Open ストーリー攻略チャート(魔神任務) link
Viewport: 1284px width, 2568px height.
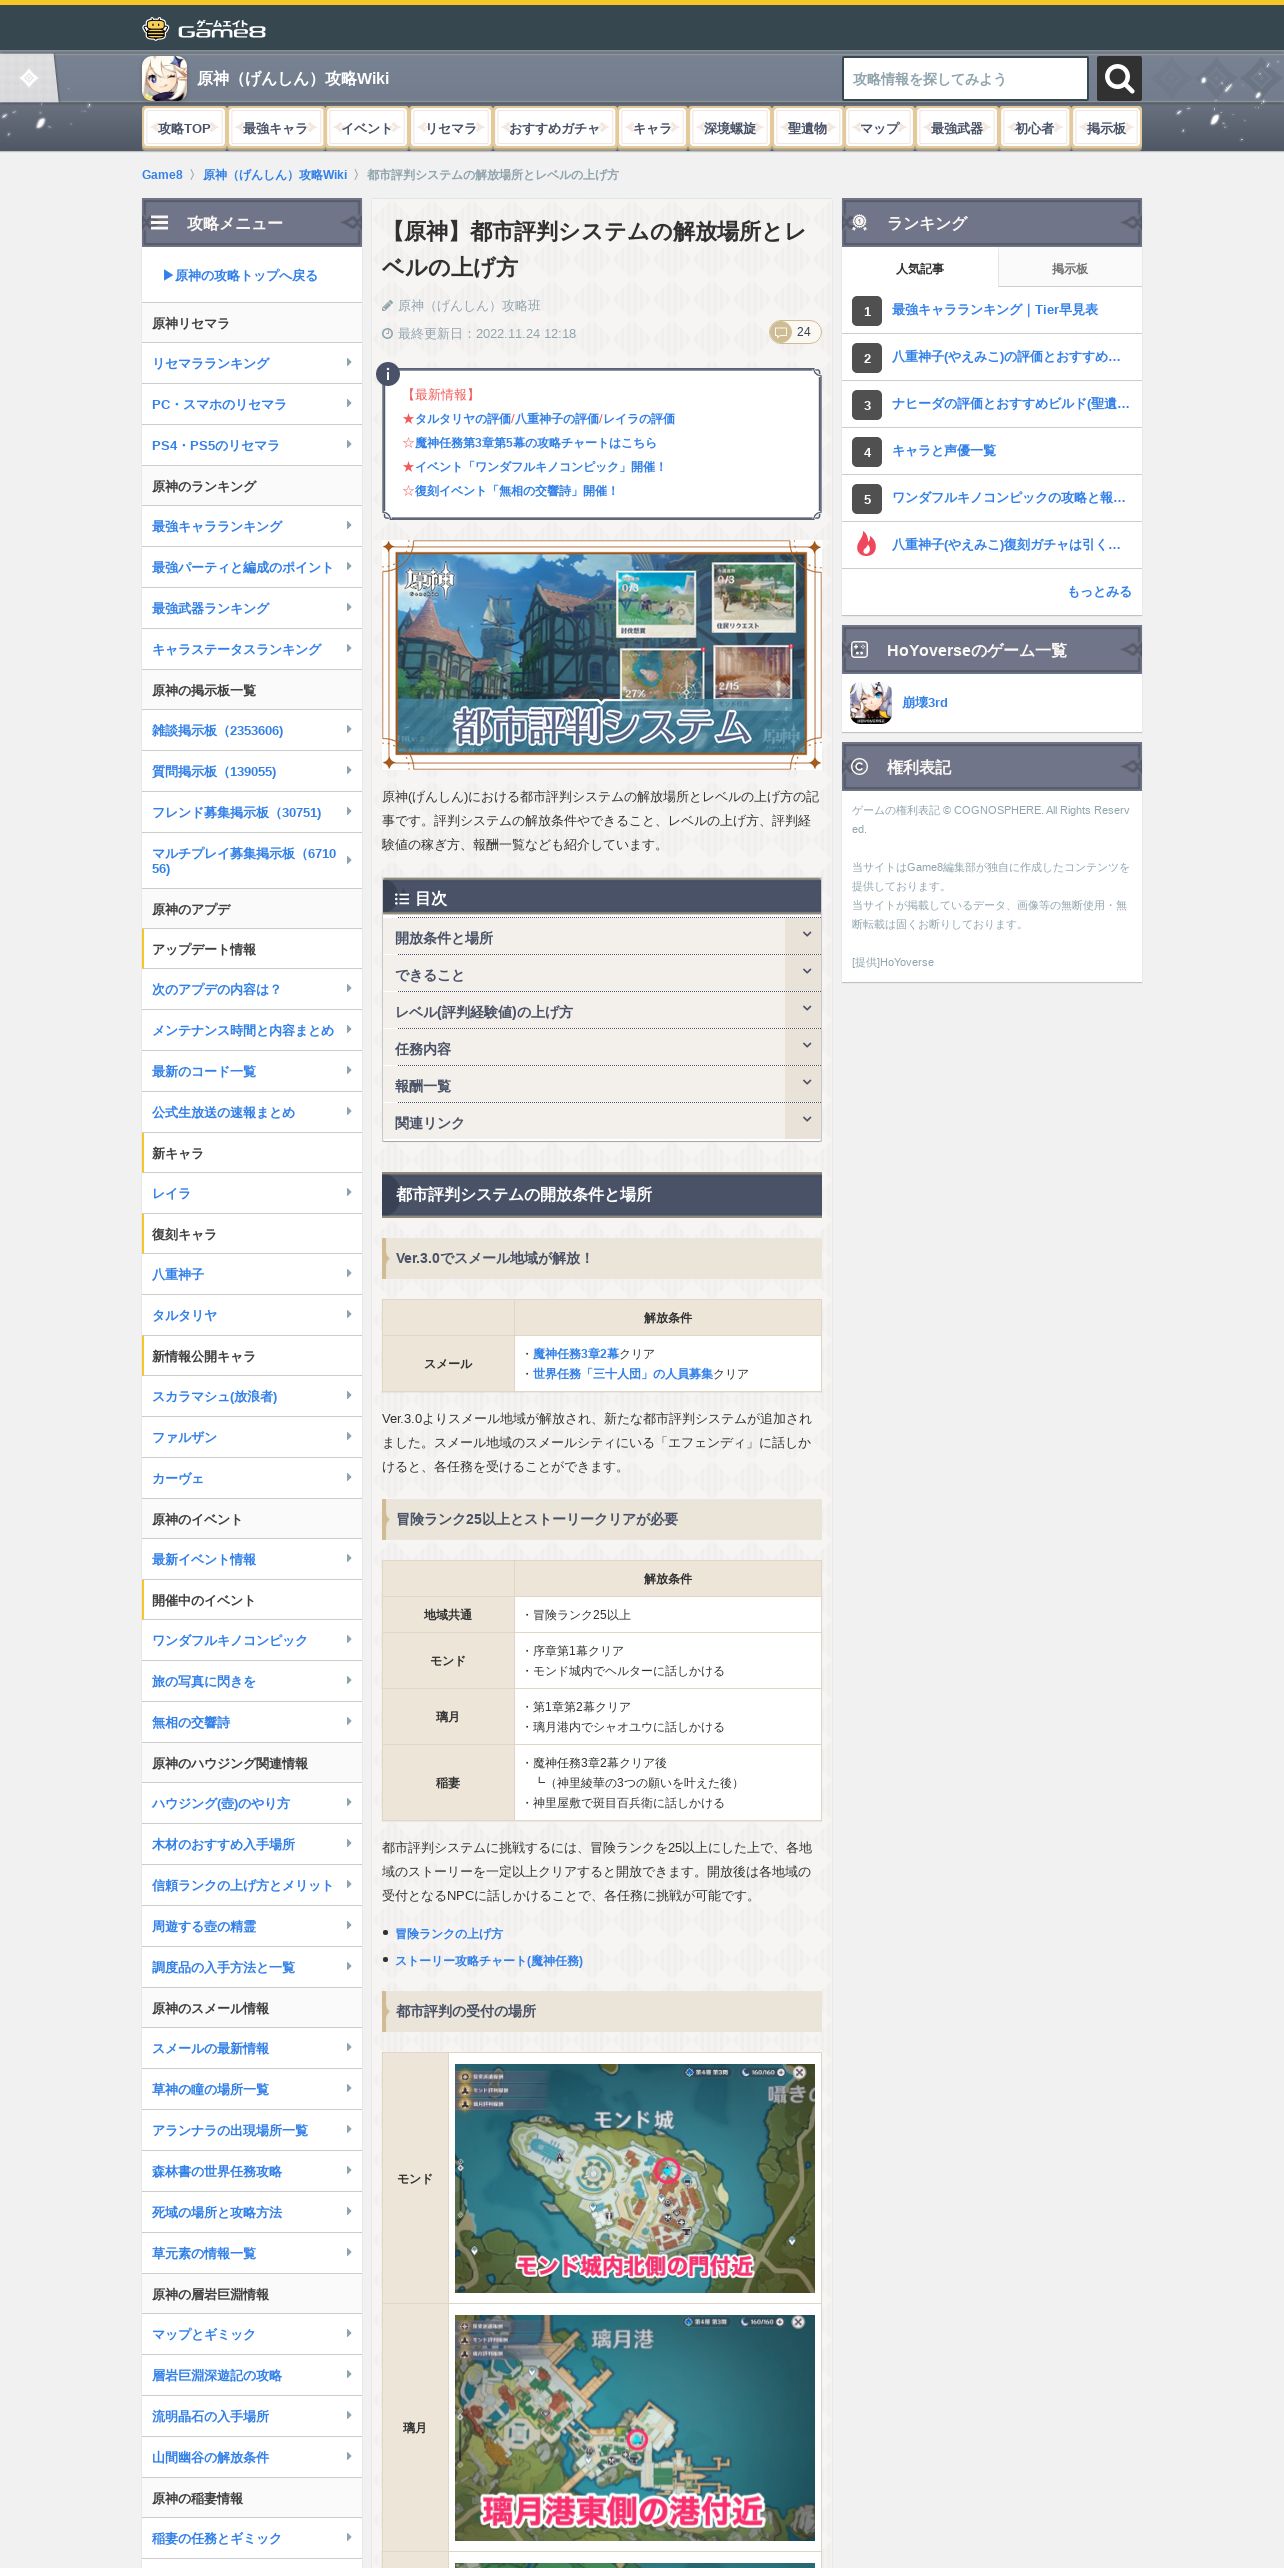tap(488, 1961)
